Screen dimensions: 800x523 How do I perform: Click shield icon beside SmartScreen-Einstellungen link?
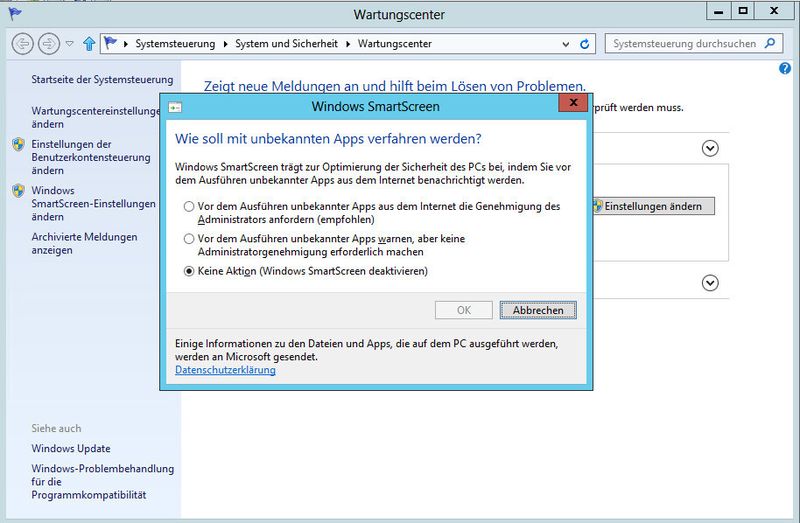coord(18,191)
